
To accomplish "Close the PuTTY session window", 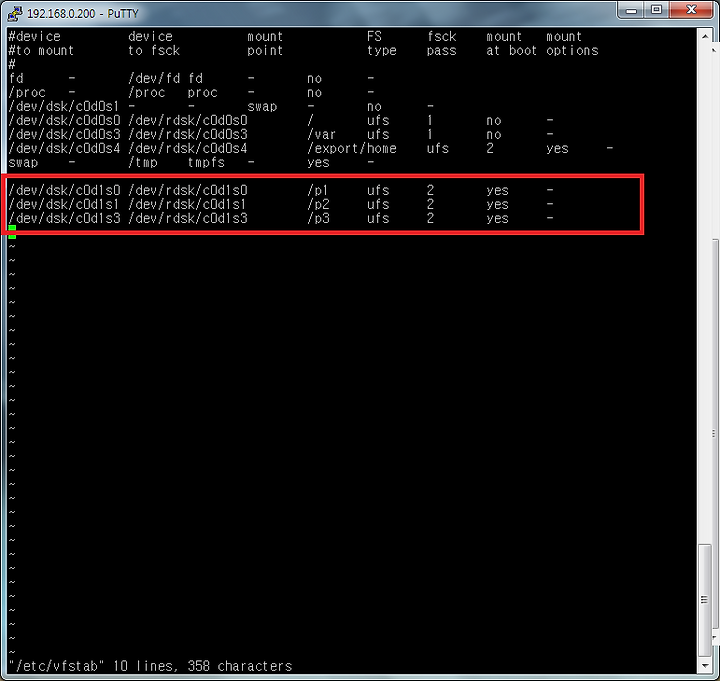I will point(691,10).
